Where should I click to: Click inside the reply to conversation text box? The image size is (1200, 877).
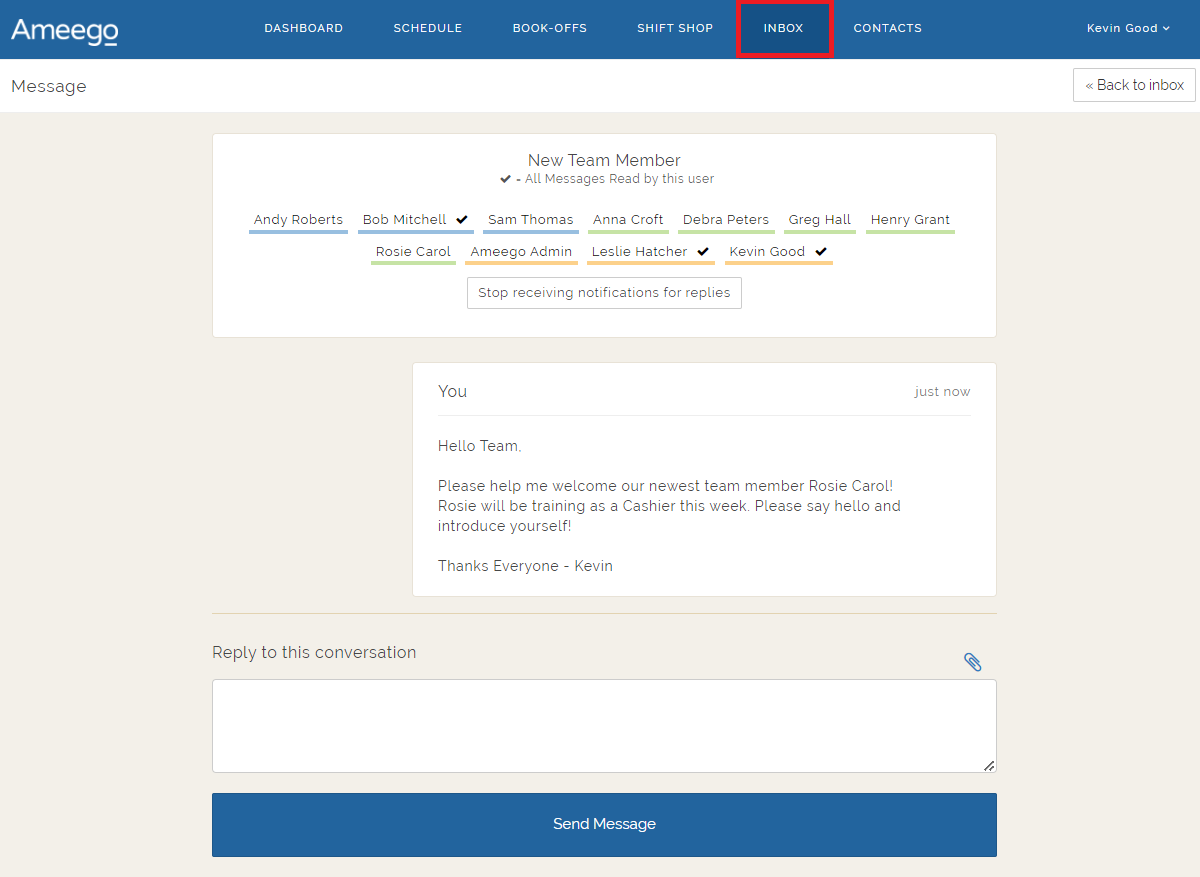tap(604, 725)
